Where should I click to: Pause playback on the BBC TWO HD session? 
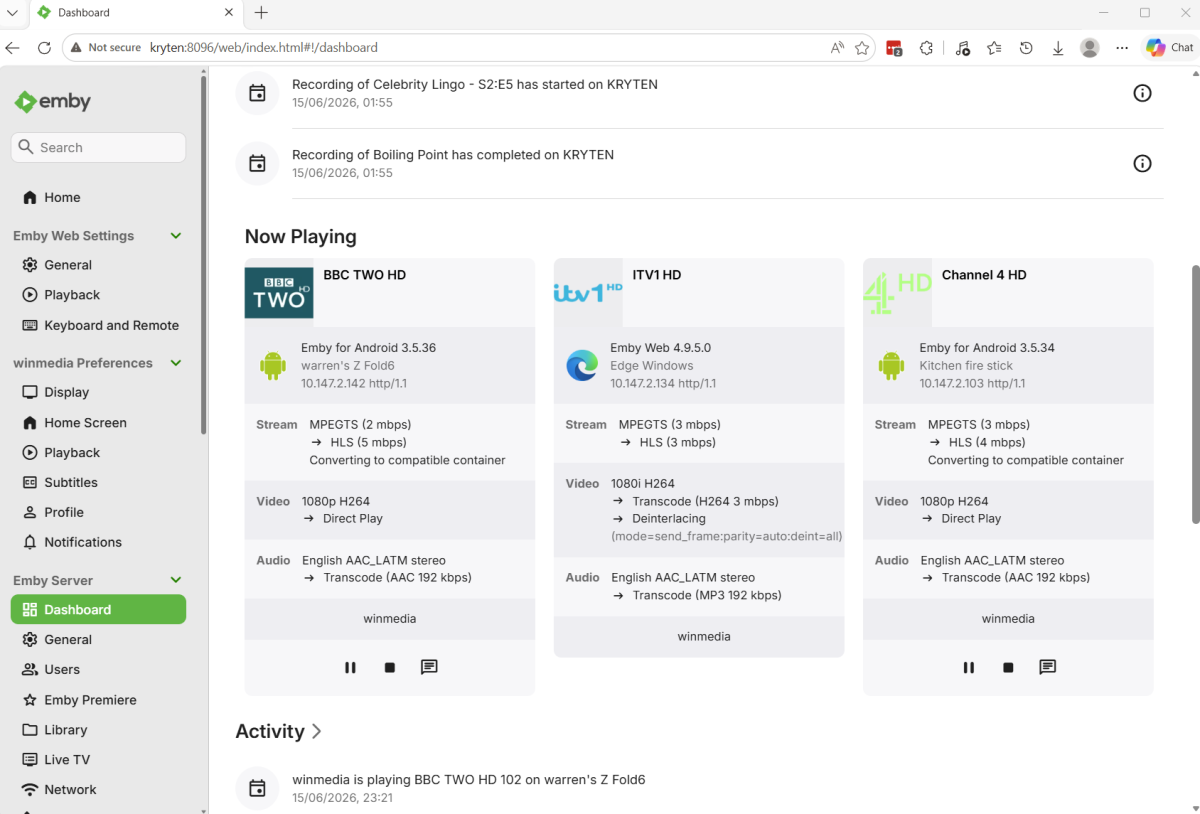point(350,667)
